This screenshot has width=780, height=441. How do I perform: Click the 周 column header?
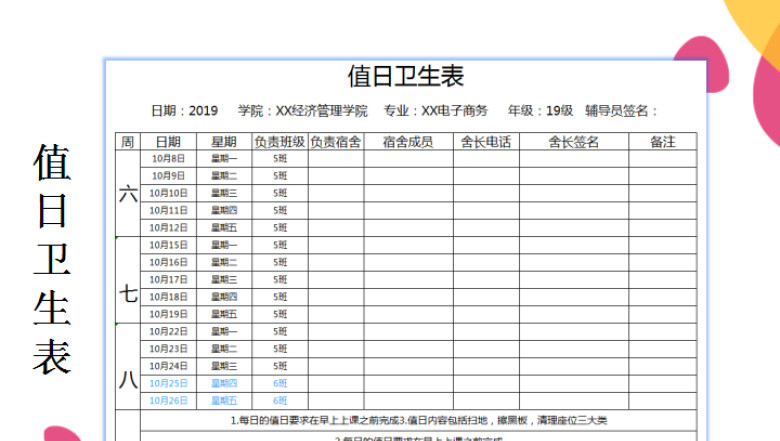pos(128,142)
